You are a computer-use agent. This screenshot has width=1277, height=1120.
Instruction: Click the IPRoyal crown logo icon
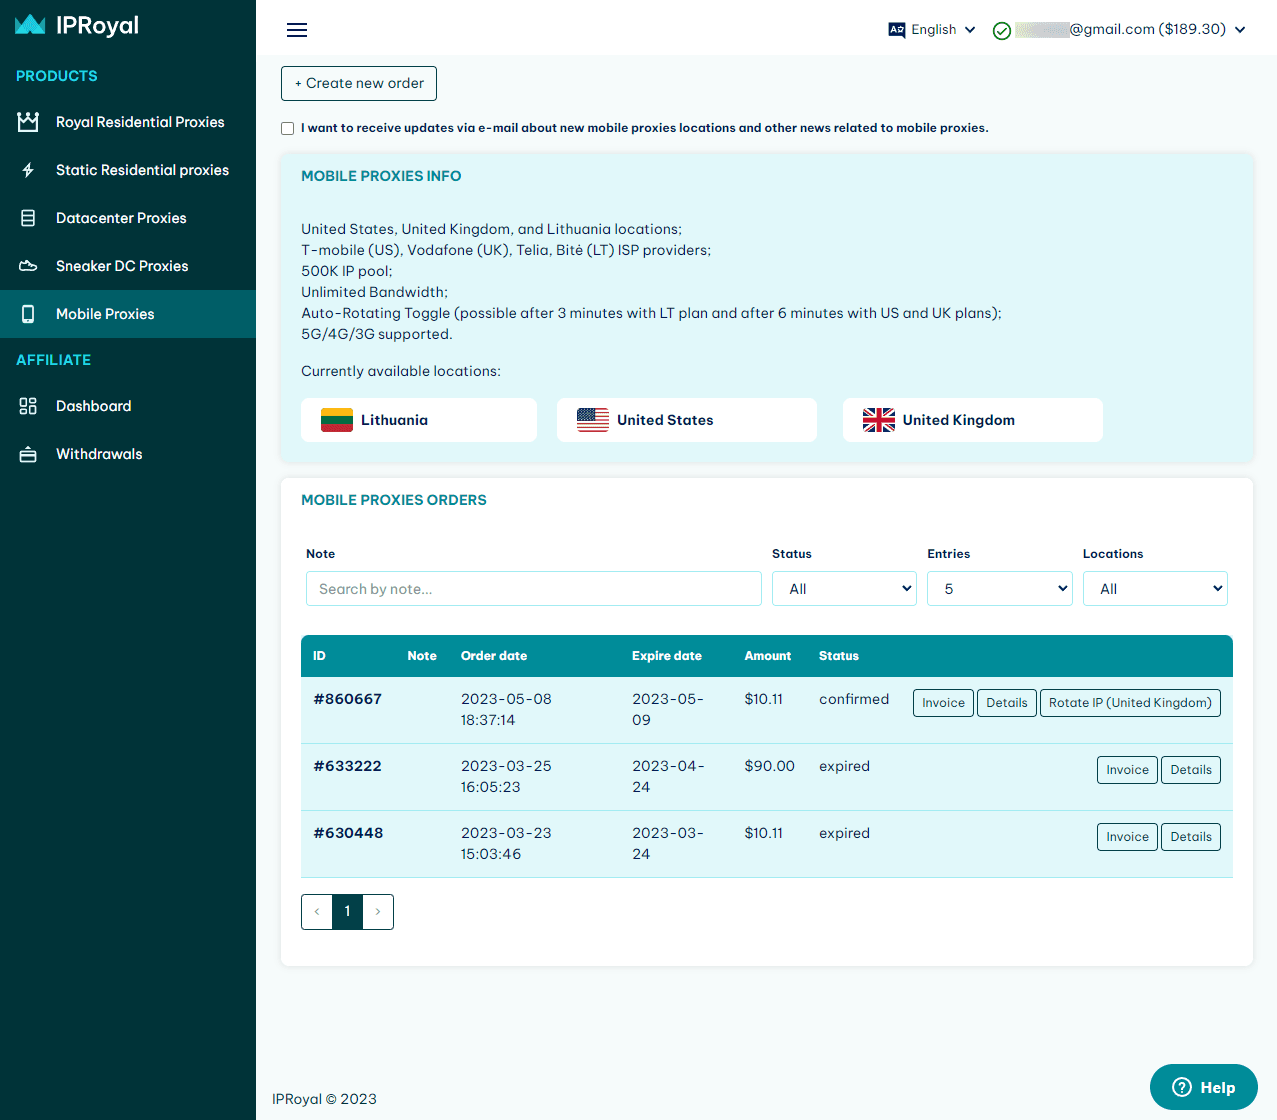[30, 25]
